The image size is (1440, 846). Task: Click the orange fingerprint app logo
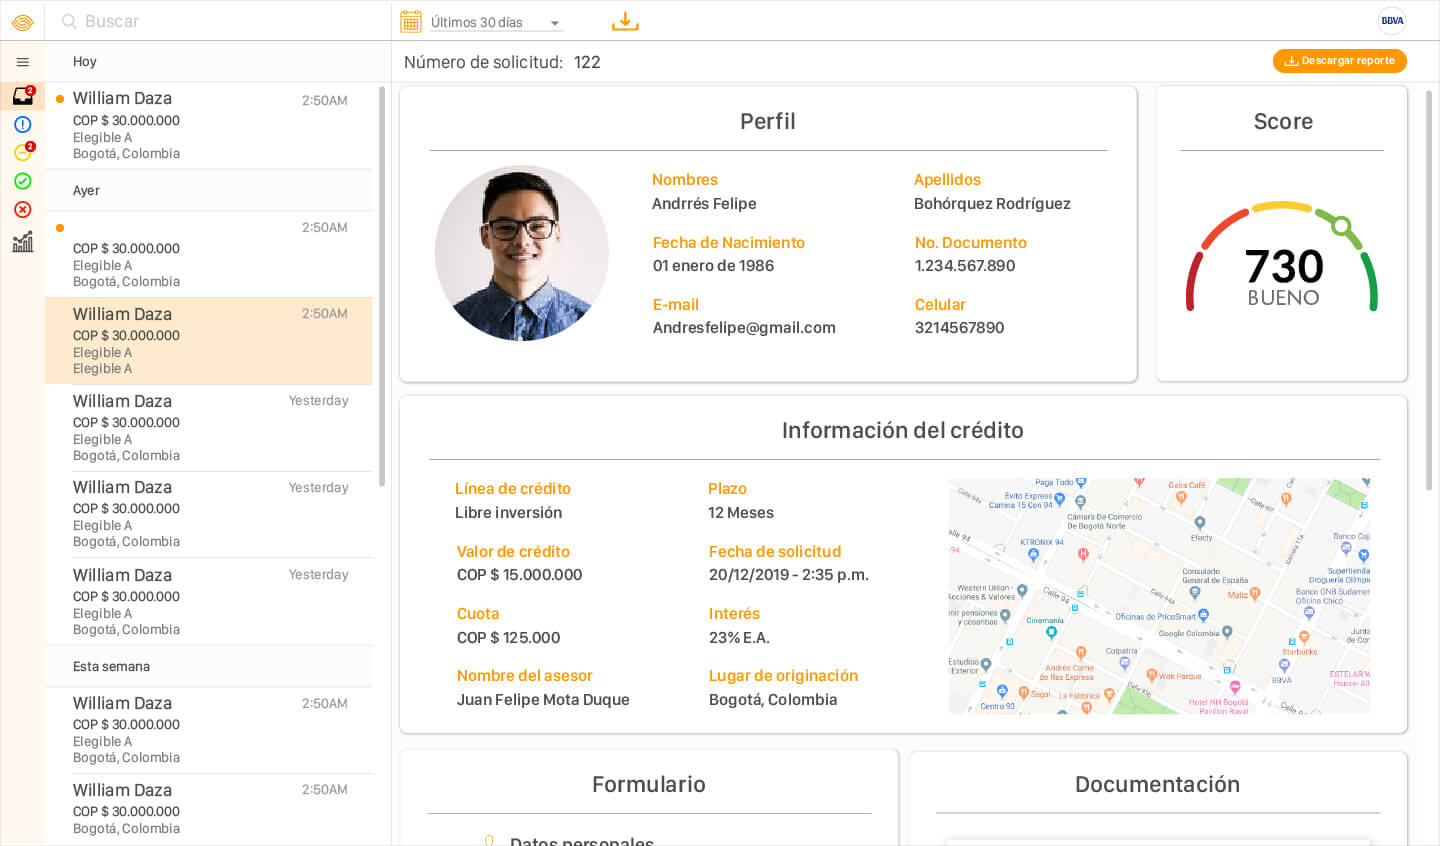(22, 21)
